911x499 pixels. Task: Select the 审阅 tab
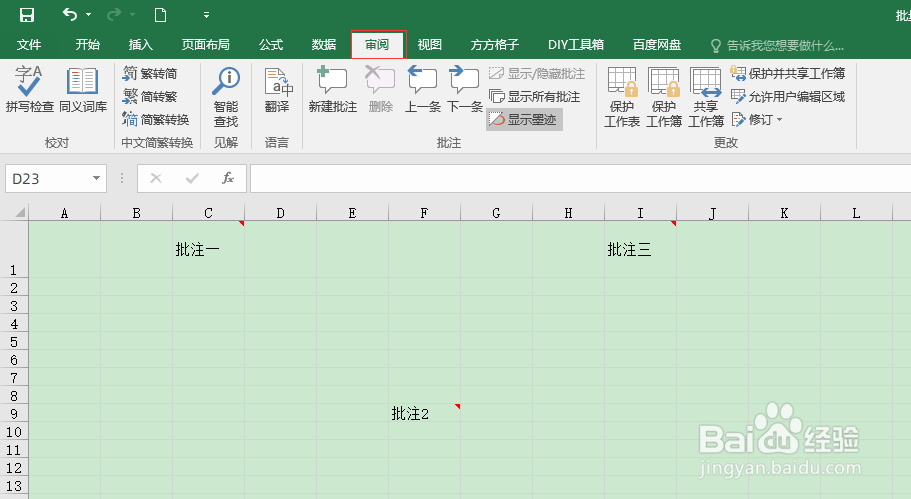(x=378, y=45)
